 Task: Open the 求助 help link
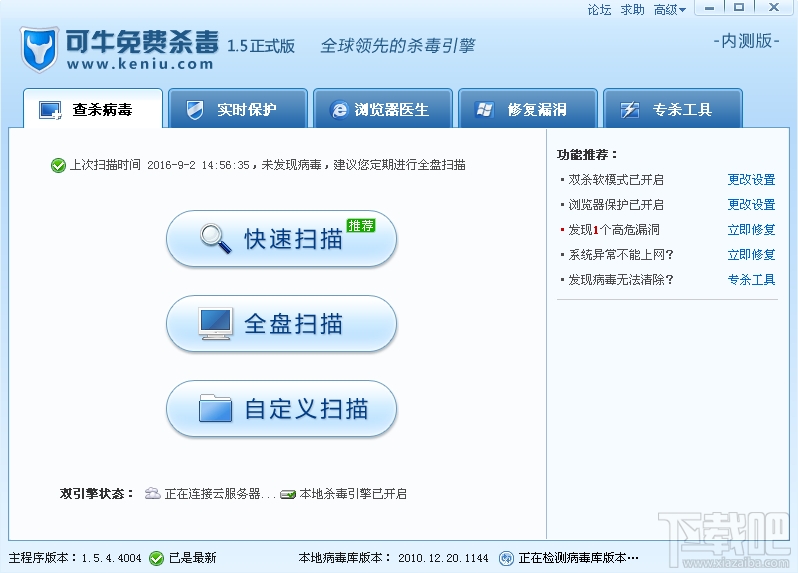pyautogui.click(x=632, y=10)
